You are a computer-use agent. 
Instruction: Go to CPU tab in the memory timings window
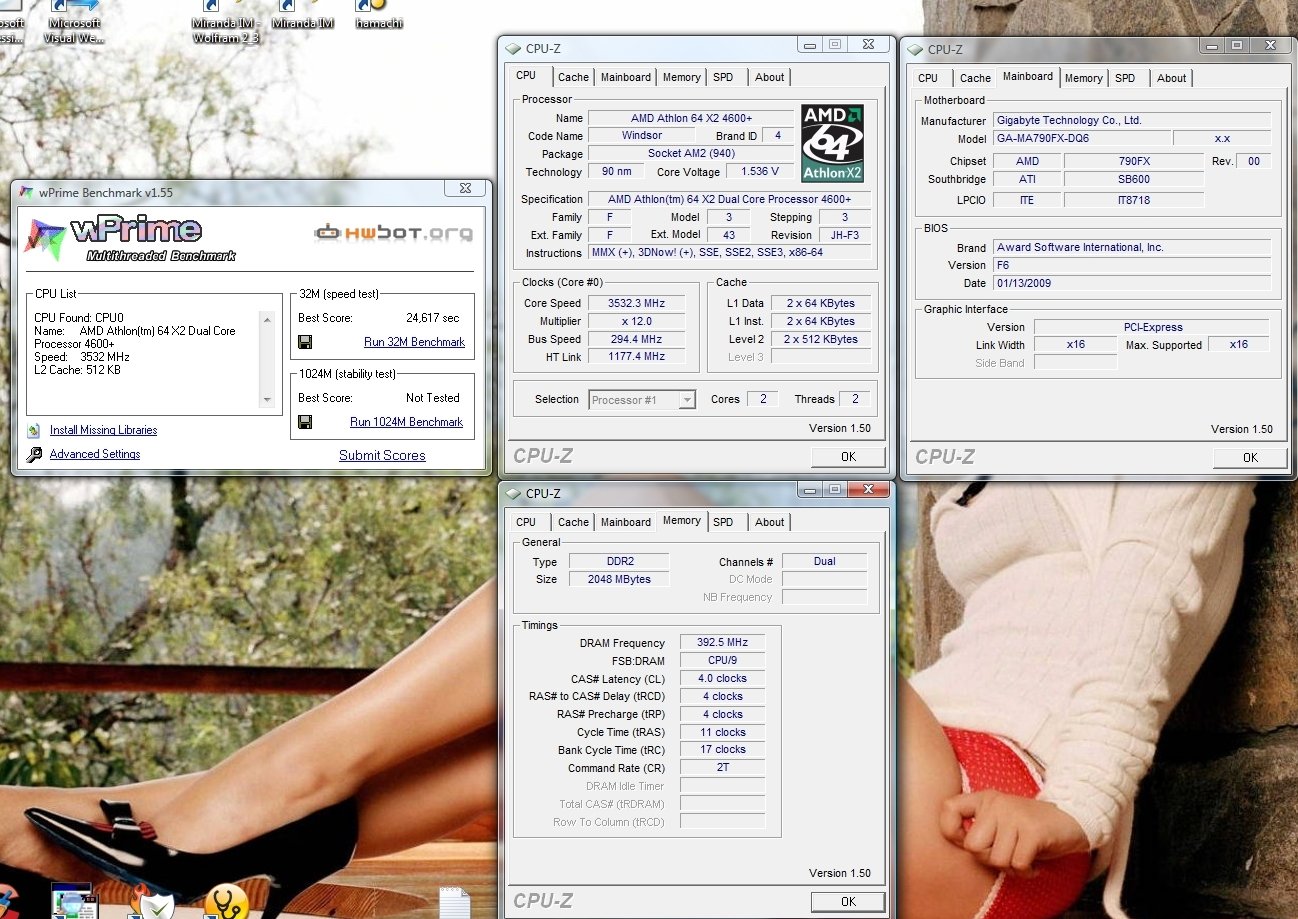point(526,522)
